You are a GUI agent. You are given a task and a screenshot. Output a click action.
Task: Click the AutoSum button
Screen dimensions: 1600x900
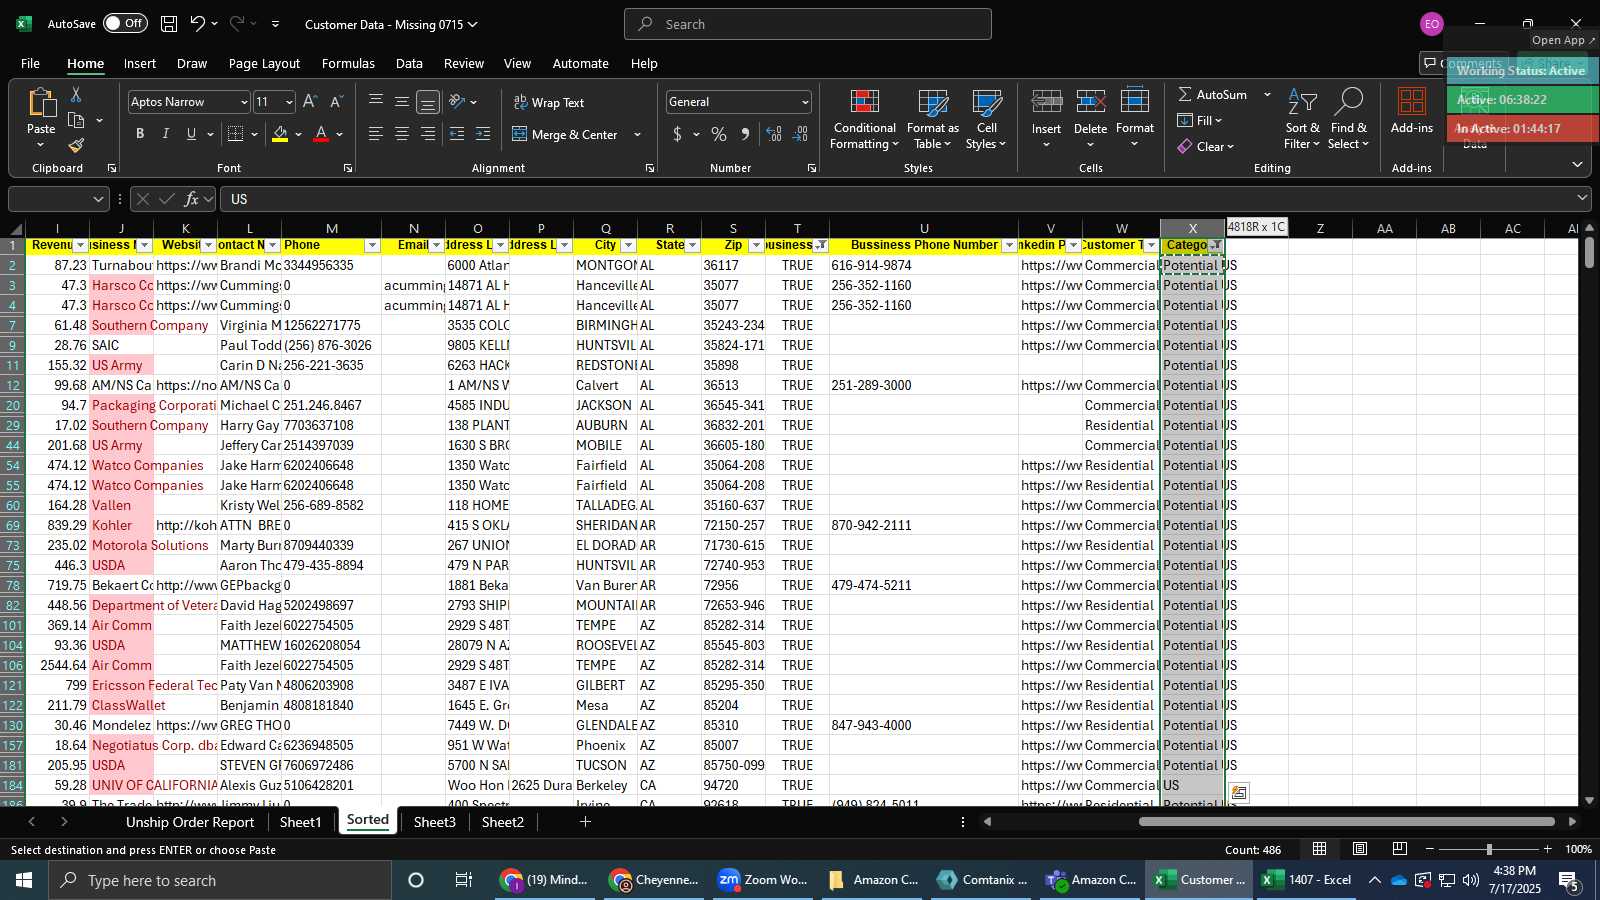tap(1213, 94)
